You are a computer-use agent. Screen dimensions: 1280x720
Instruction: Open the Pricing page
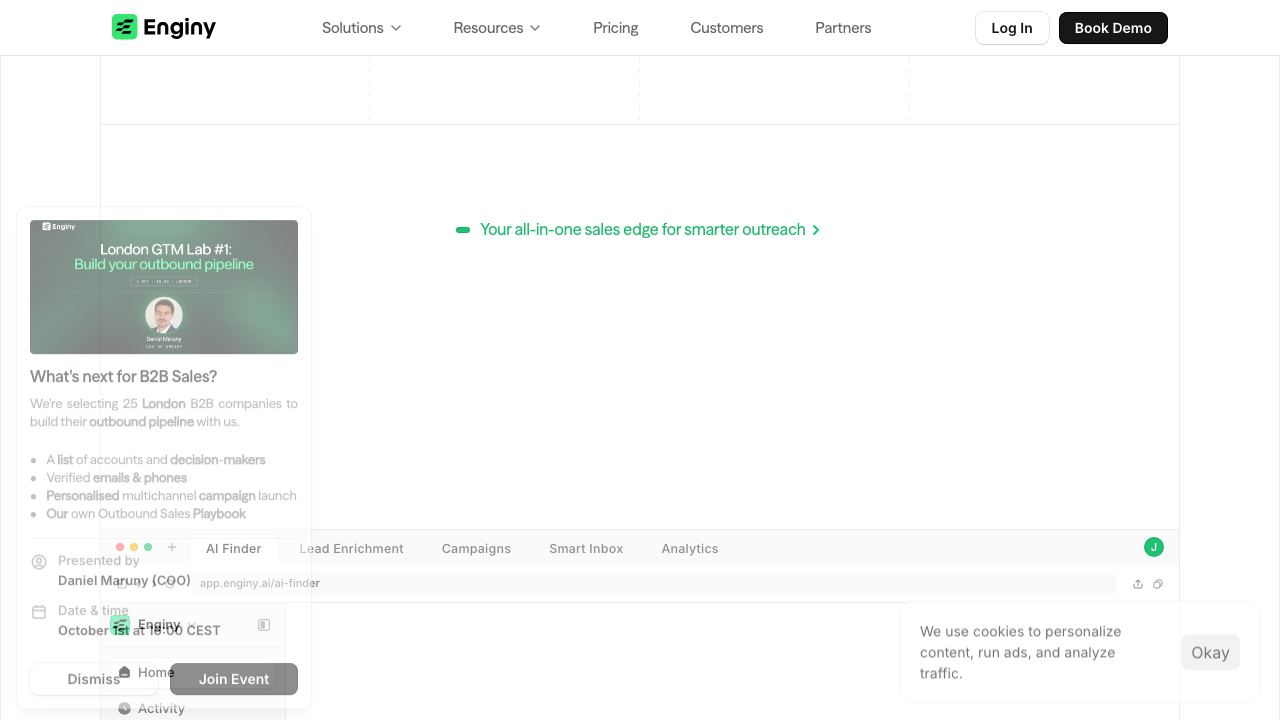(616, 28)
